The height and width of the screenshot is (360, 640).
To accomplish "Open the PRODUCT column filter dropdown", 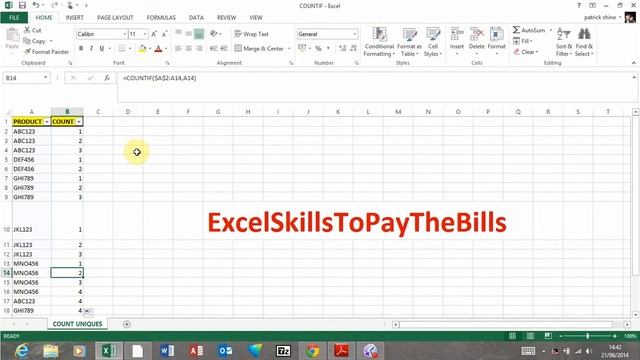I will pyautogui.click(x=47, y=122).
